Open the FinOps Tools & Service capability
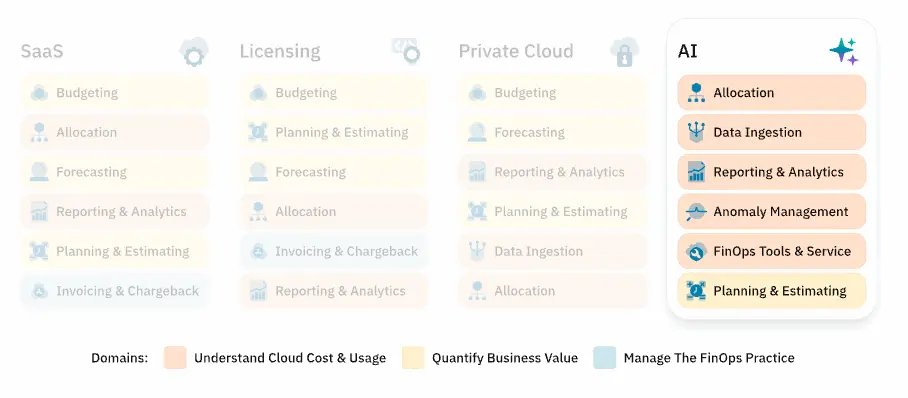The image size is (908, 398). (x=771, y=251)
